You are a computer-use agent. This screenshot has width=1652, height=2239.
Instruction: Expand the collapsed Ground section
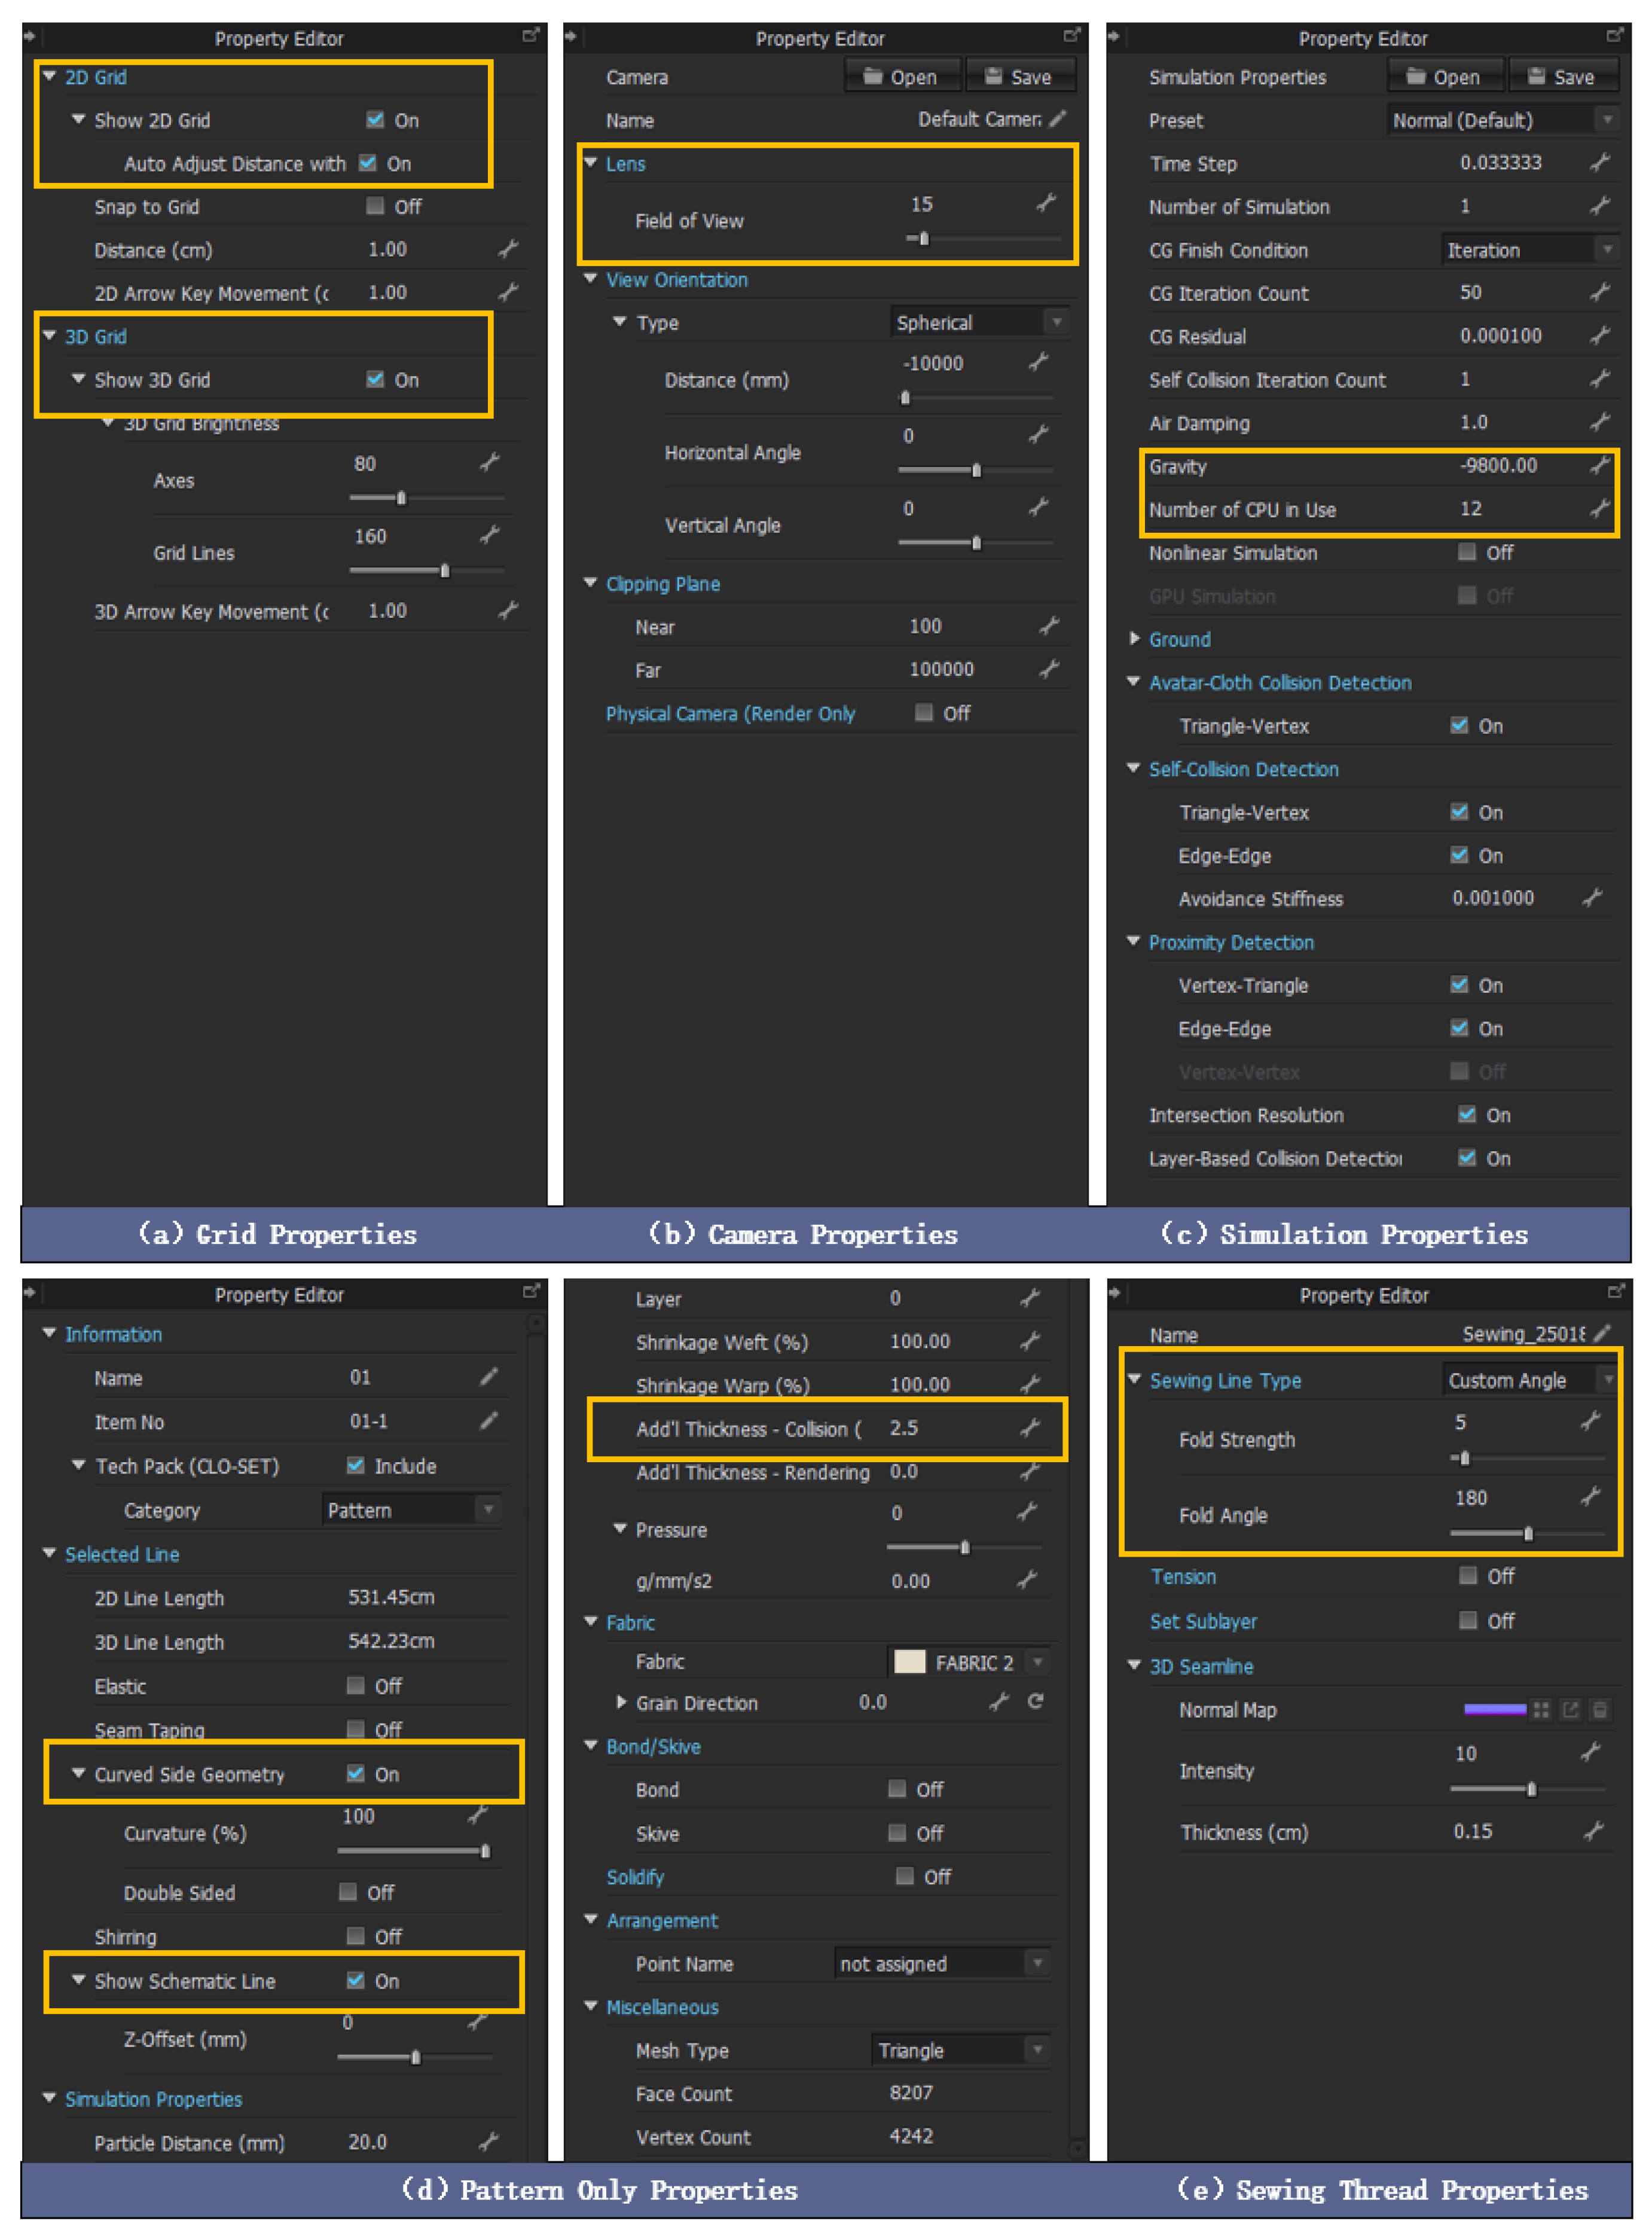[1134, 639]
